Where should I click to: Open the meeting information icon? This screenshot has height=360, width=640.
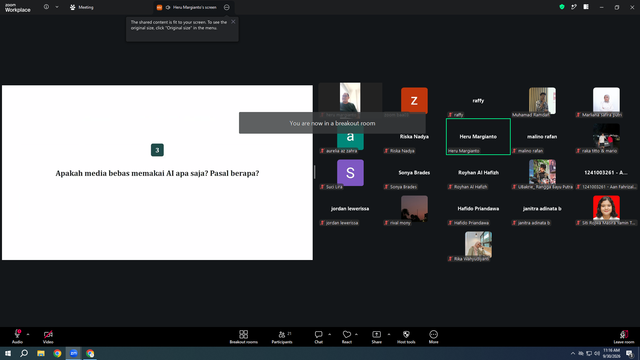pos(46,7)
